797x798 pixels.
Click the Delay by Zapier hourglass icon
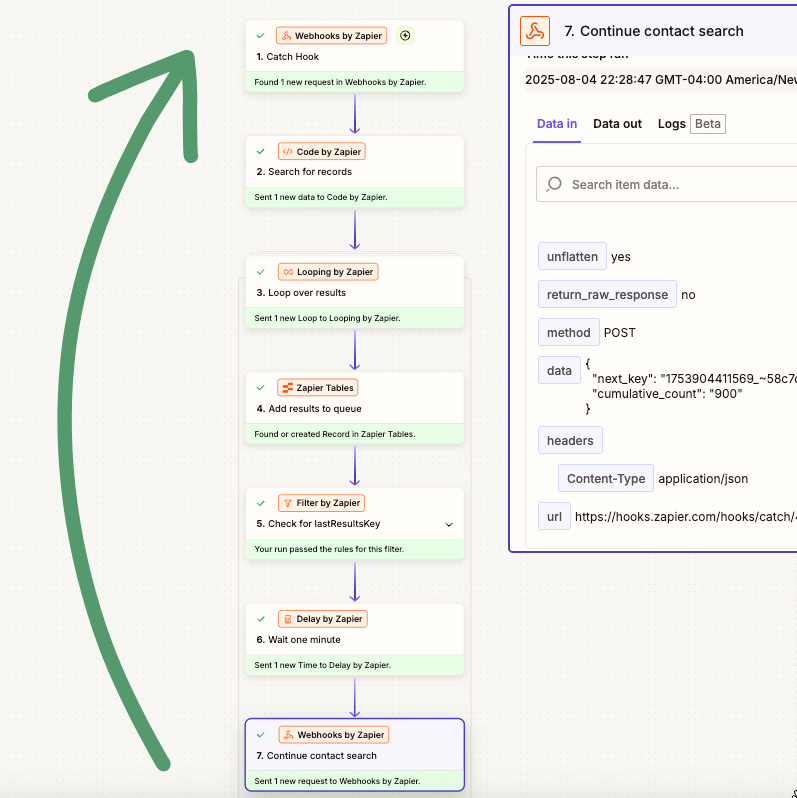pyautogui.click(x=288, y=619)
